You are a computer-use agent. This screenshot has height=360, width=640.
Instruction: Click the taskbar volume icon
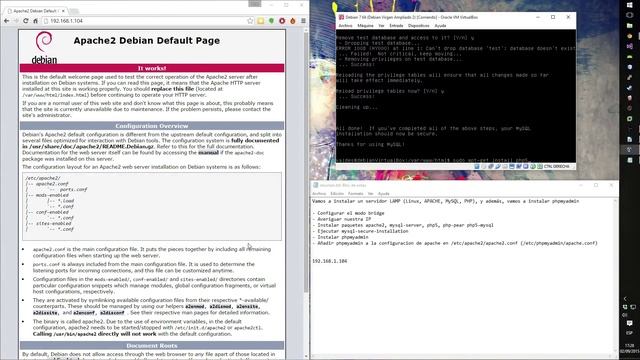pyautogui.click(x=625, y=315)
